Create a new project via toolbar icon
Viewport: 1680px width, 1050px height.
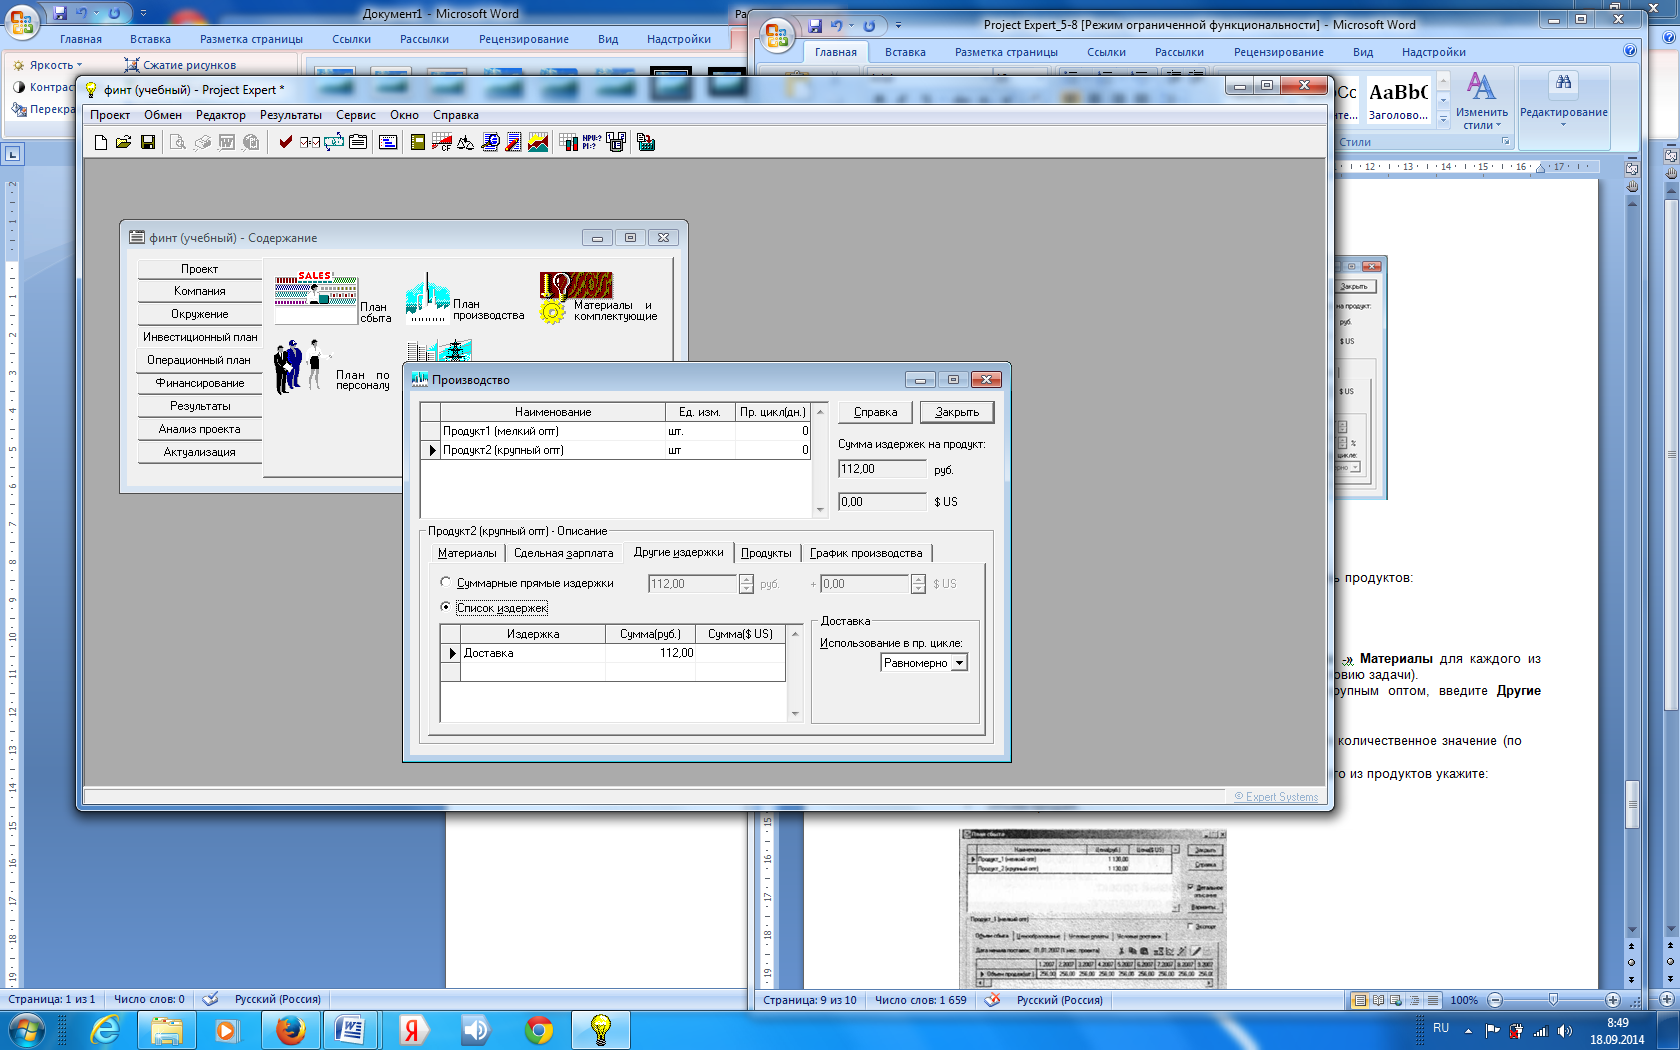point(100,143)
